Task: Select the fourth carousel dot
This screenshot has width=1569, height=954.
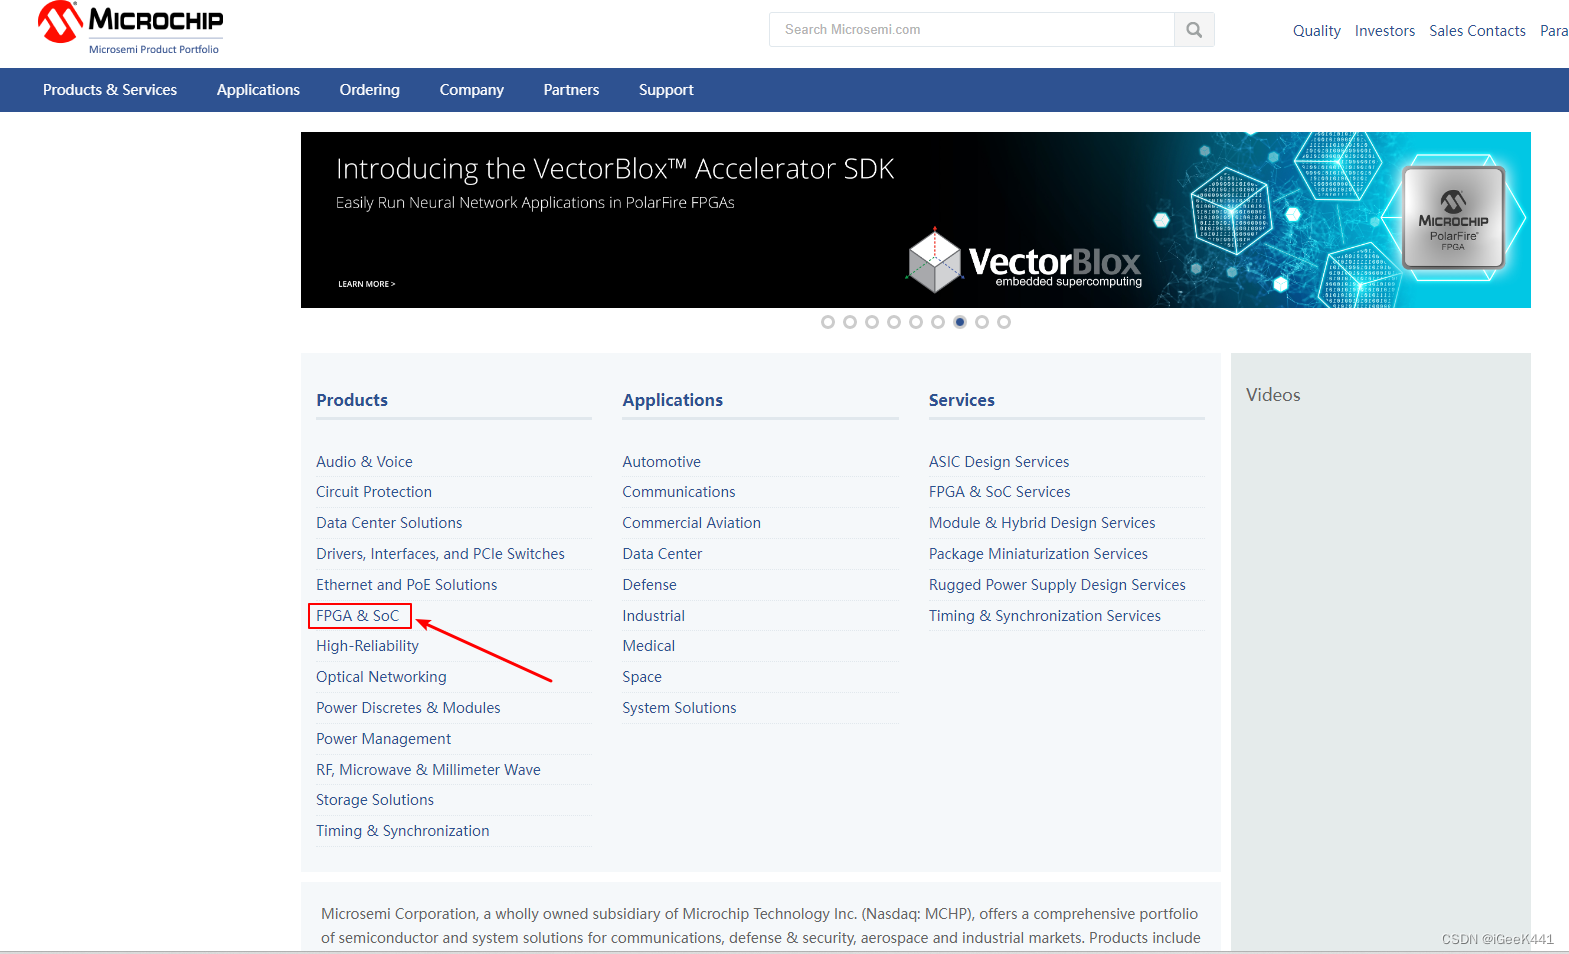Action: [894, 322]
